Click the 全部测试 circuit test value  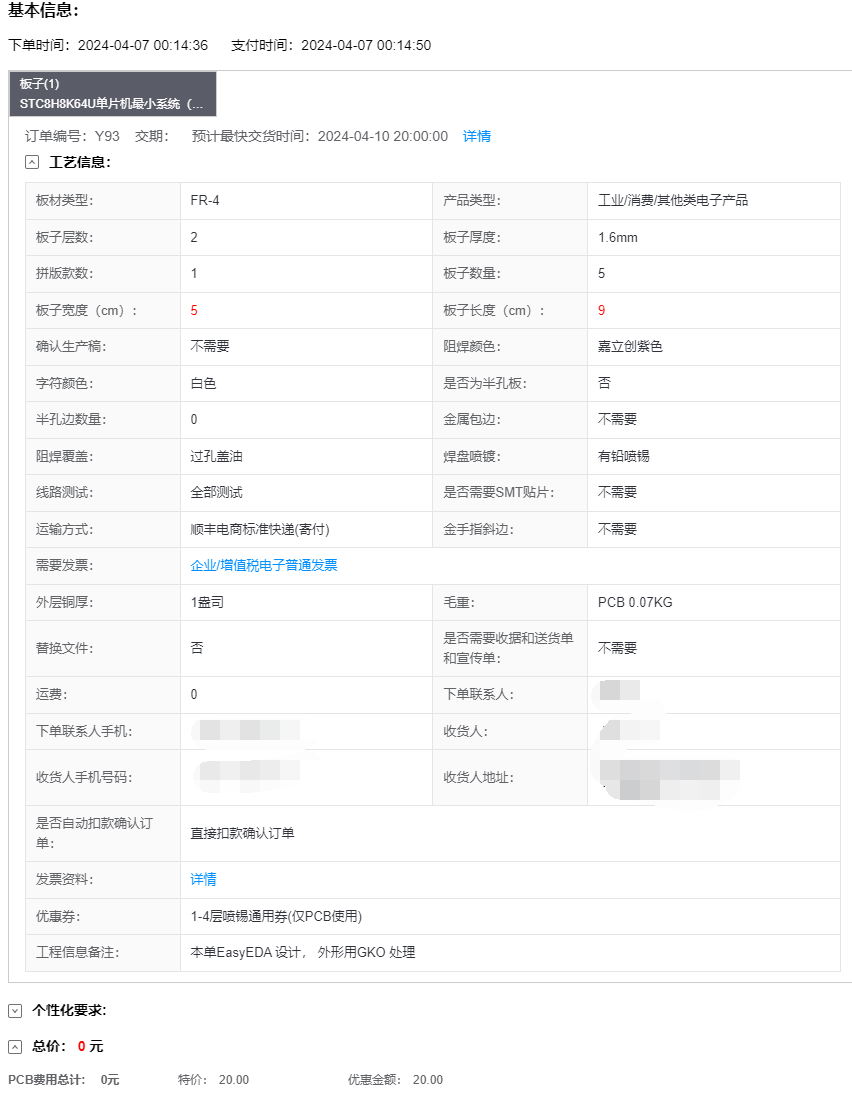tap(217, 493)
